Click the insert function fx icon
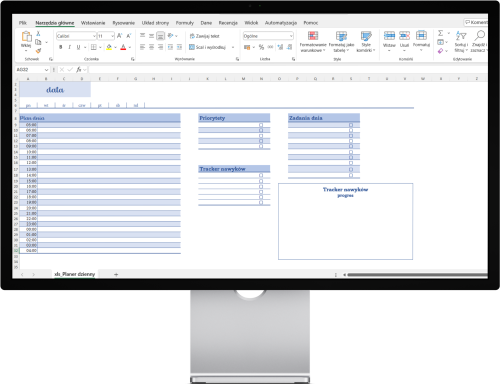The width and height of the screenshot is (500, 384). [79, 70]
